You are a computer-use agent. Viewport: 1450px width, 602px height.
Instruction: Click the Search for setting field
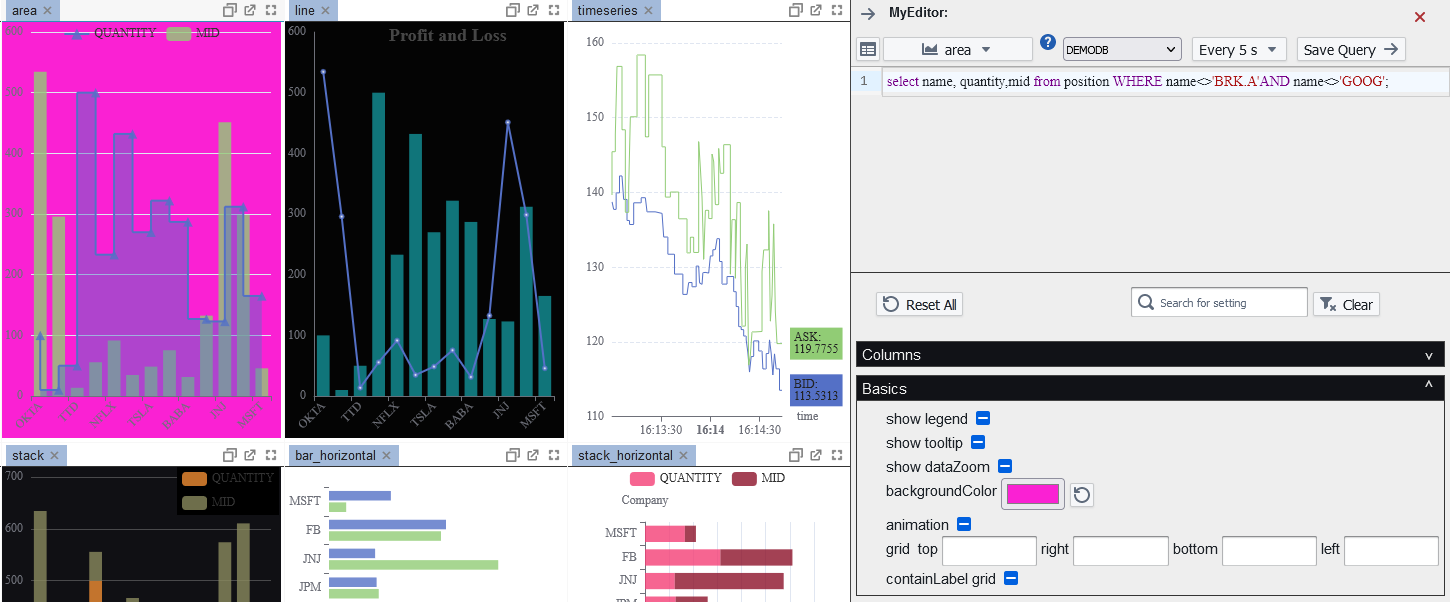click(x=1220, y=302)
